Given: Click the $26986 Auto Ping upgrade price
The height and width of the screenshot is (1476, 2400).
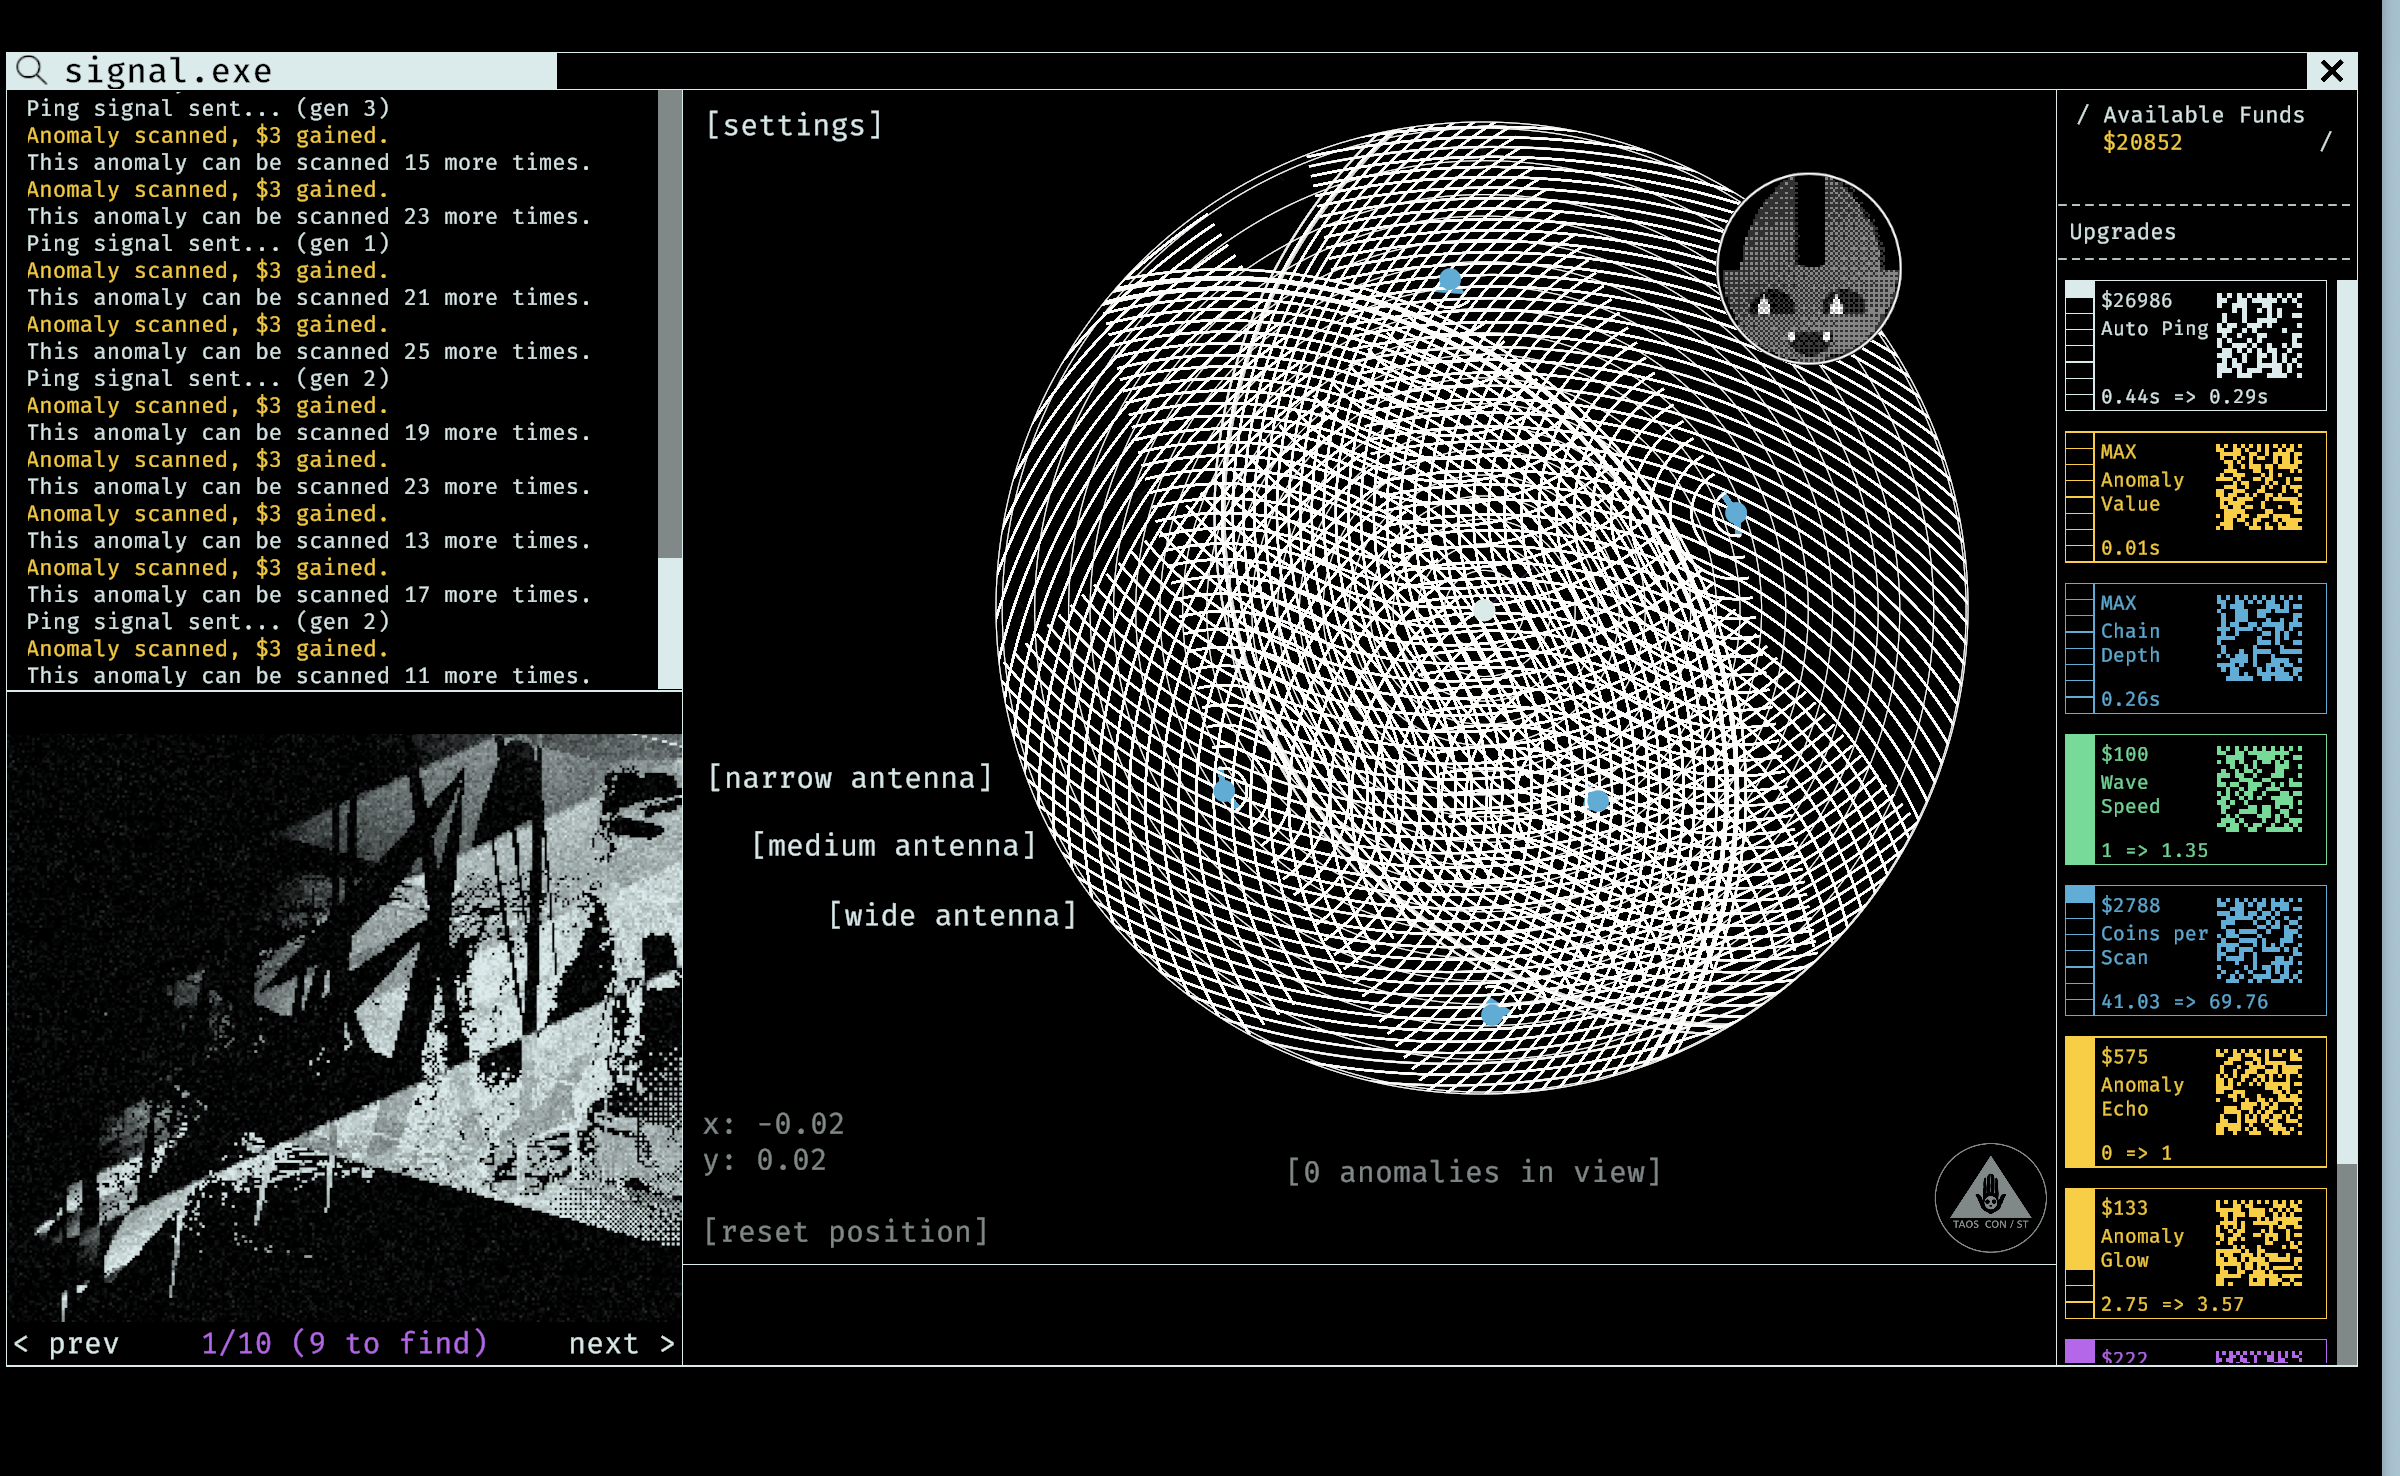Looking at the screenshot, I should coord(2136,300).
